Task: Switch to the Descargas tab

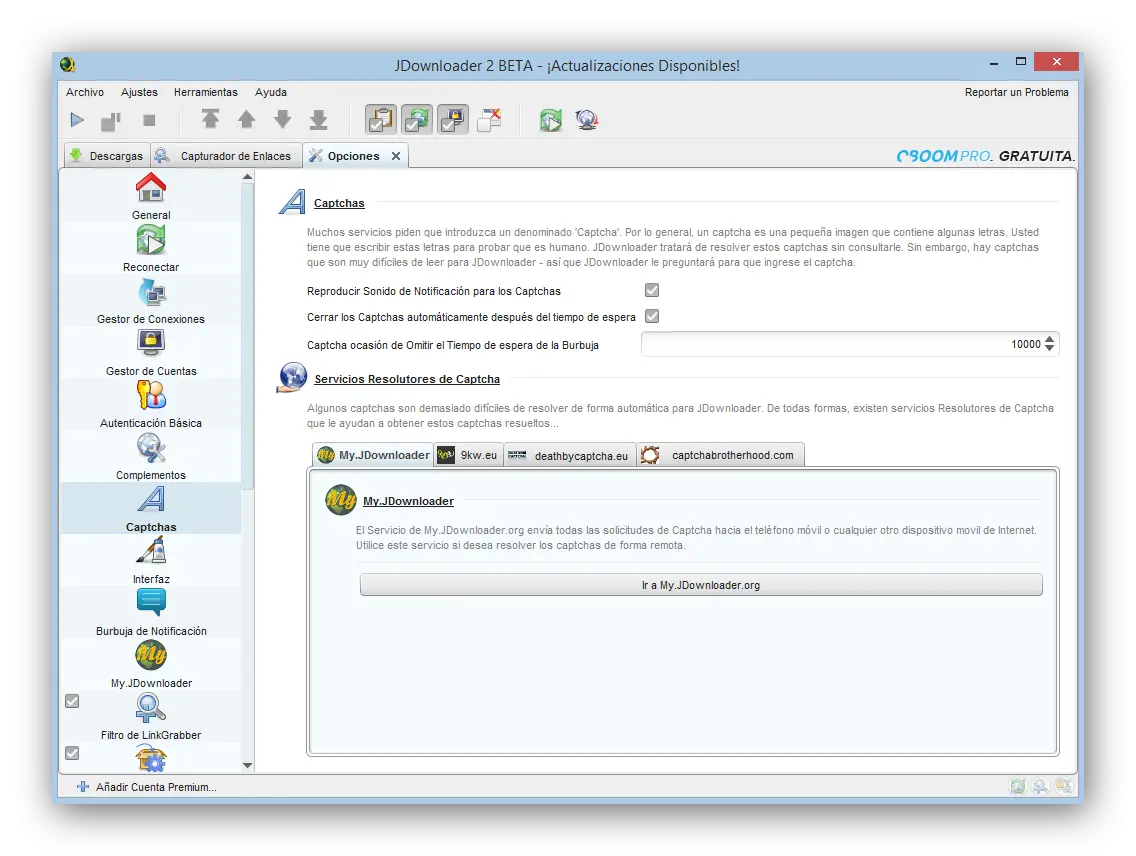Action: [x=107, y=156]
